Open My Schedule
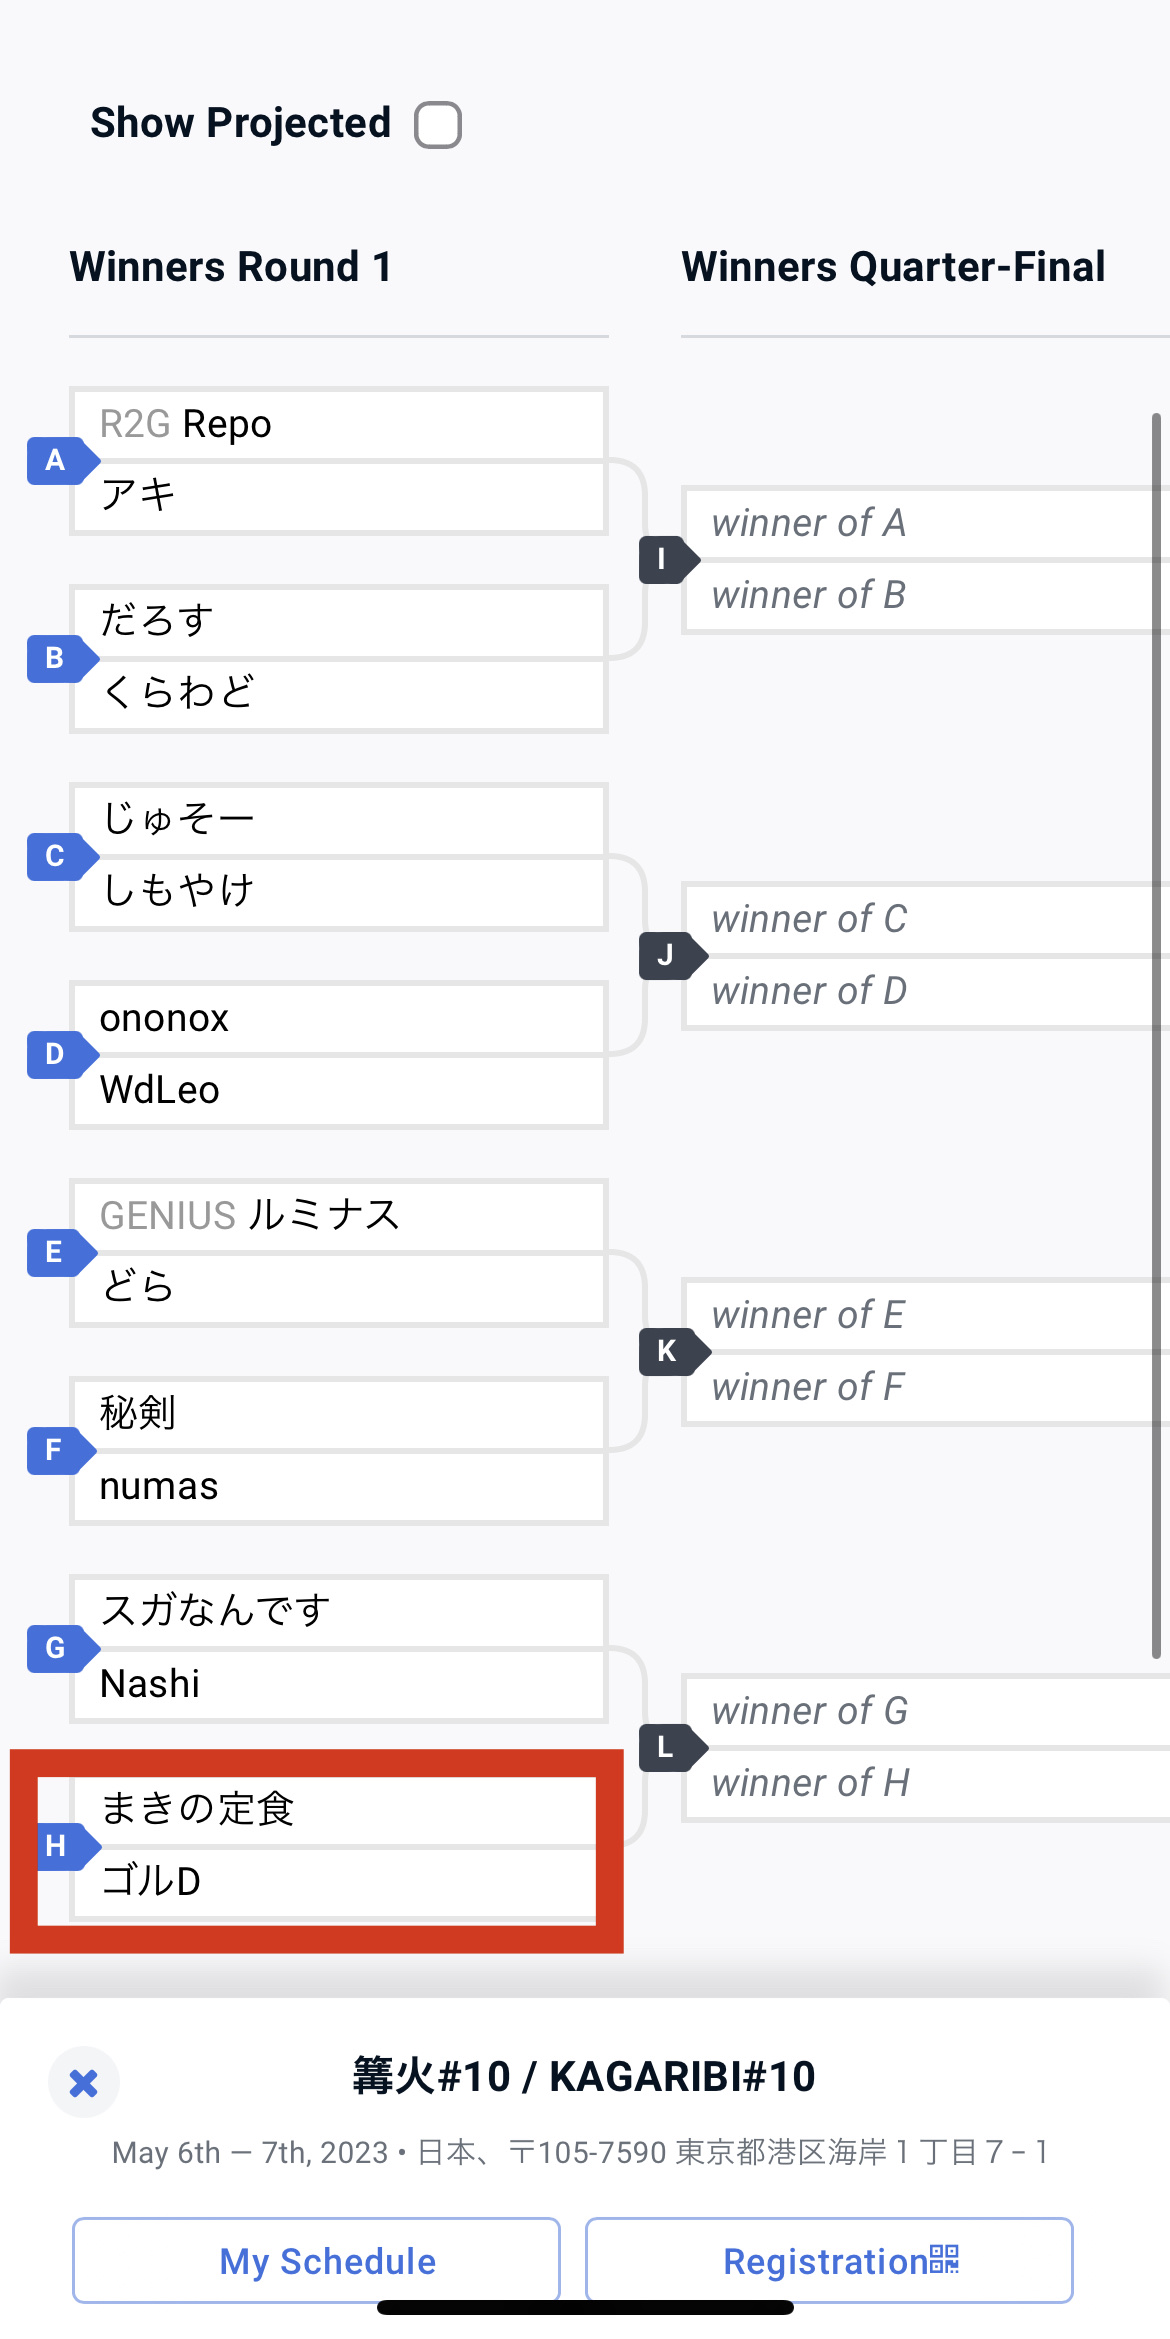This screenshot has height=2339, width=1170. click(316, 2261)
